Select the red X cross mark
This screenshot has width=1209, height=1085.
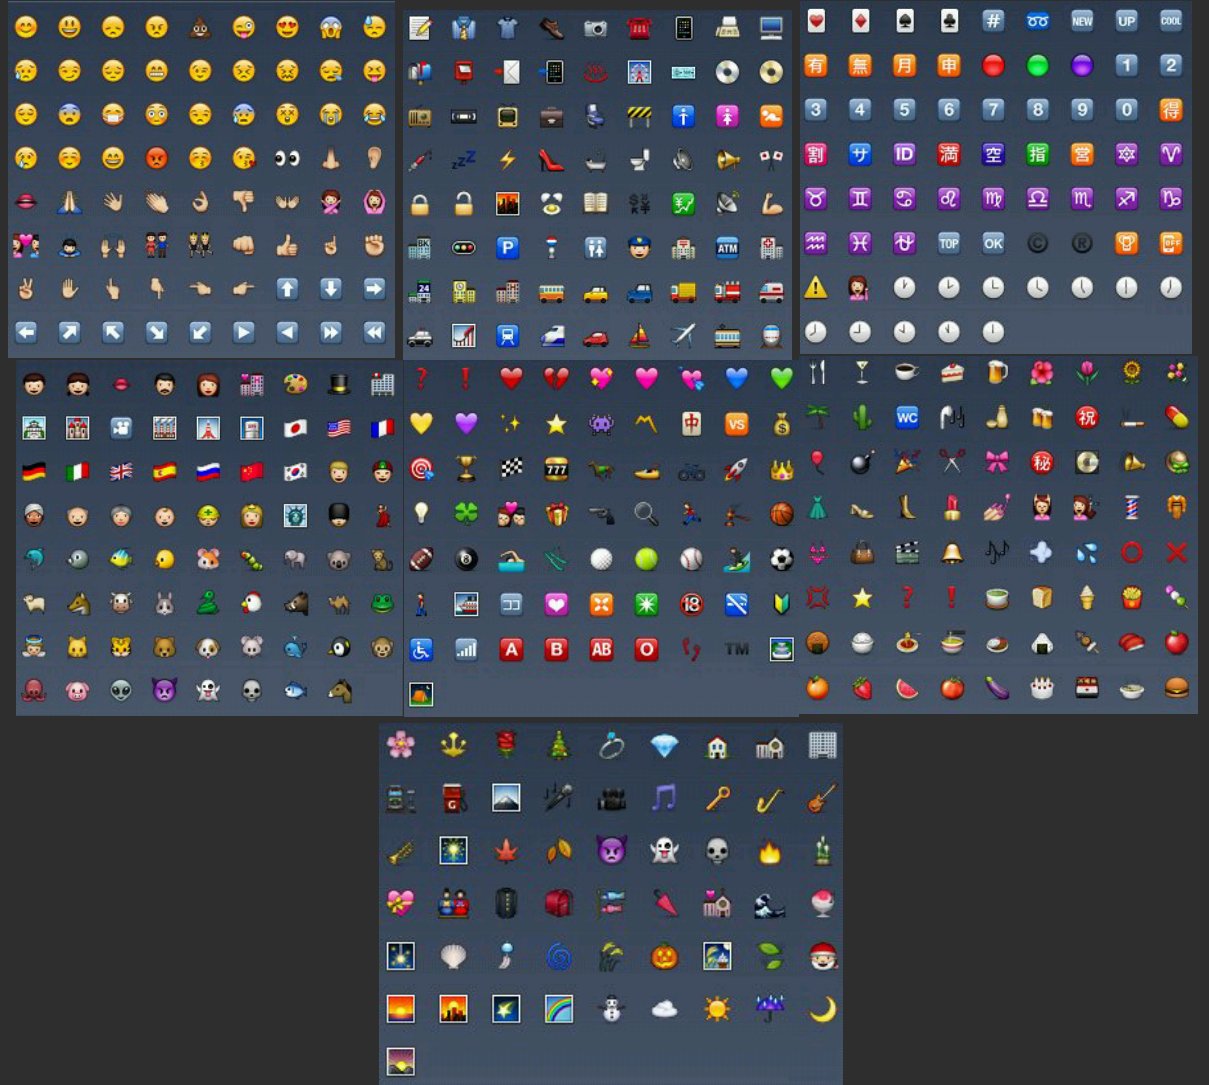coord(1176,552)
